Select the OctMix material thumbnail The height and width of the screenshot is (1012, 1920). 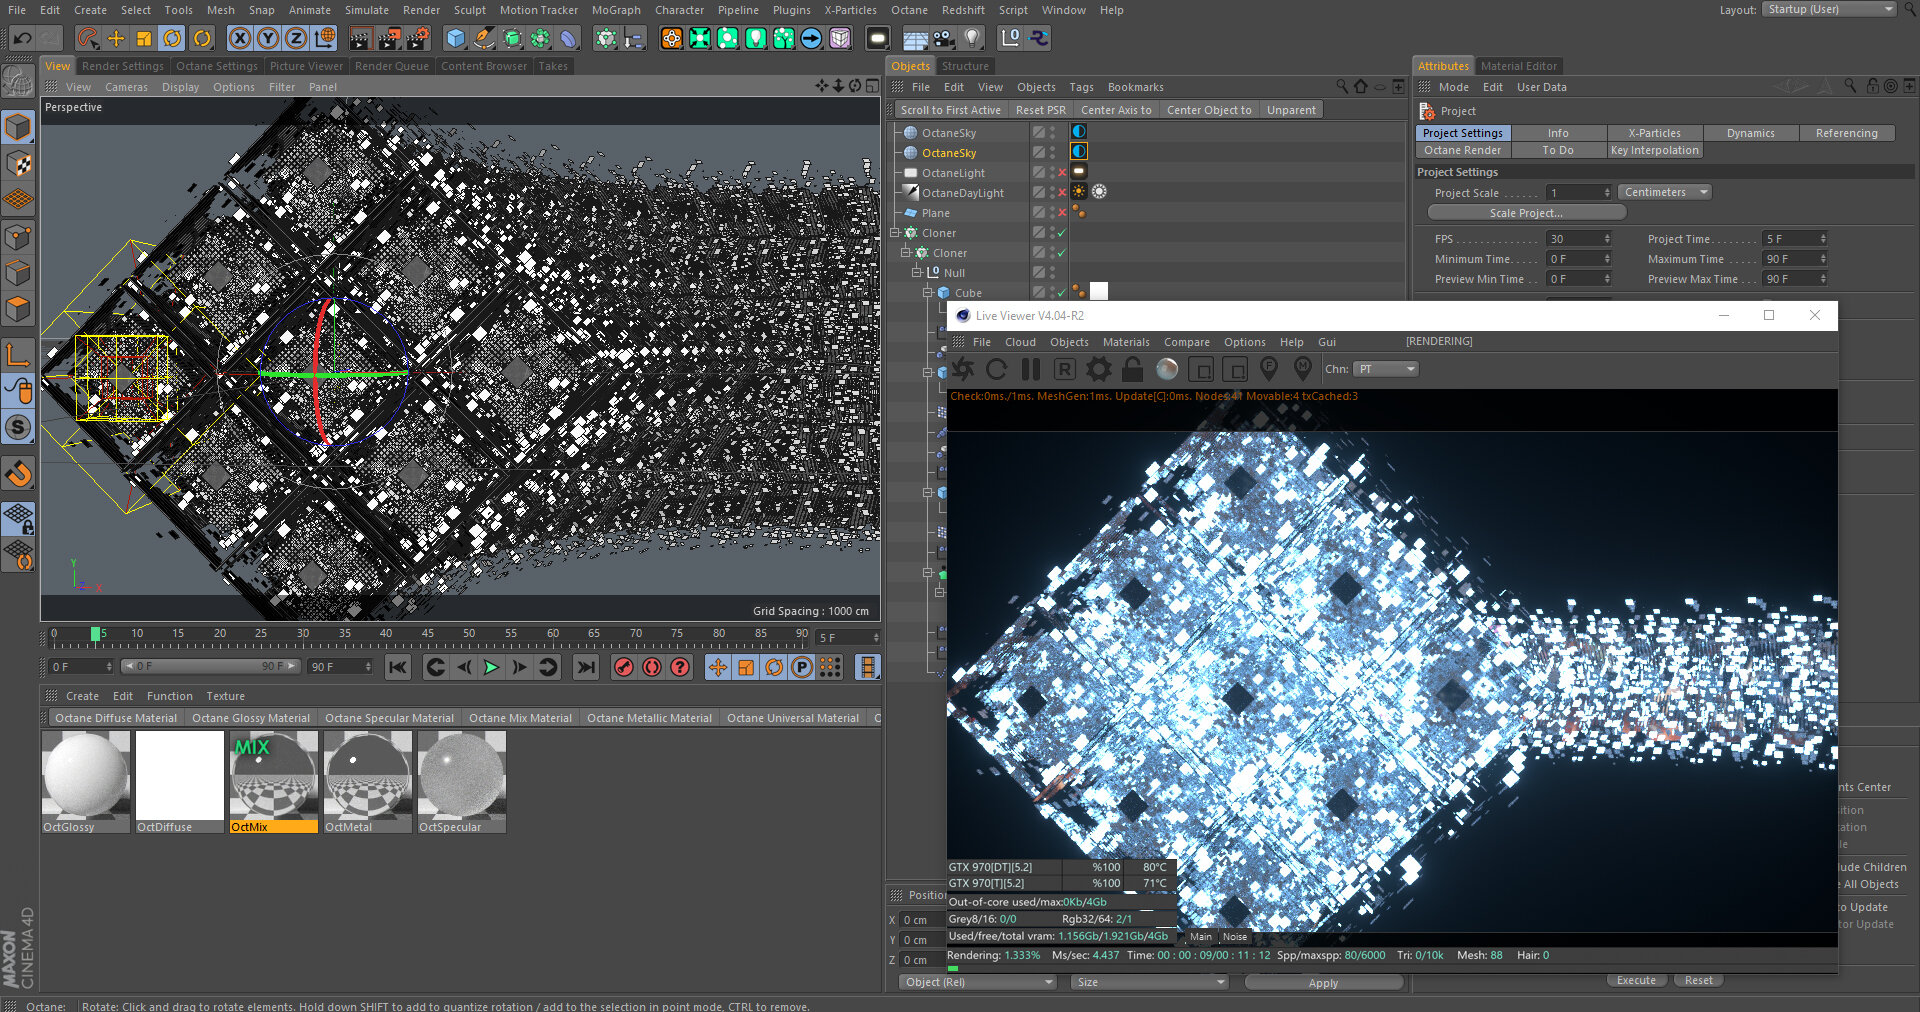point(273,775)
